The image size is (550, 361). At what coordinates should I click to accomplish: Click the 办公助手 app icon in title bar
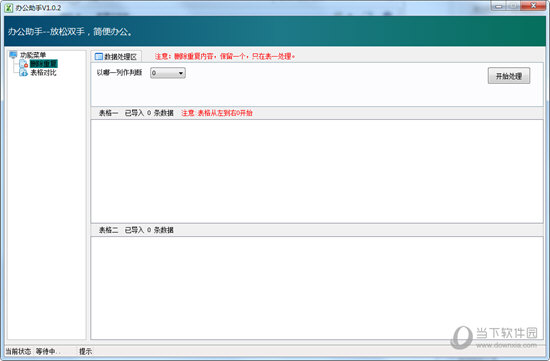(9, 8)
